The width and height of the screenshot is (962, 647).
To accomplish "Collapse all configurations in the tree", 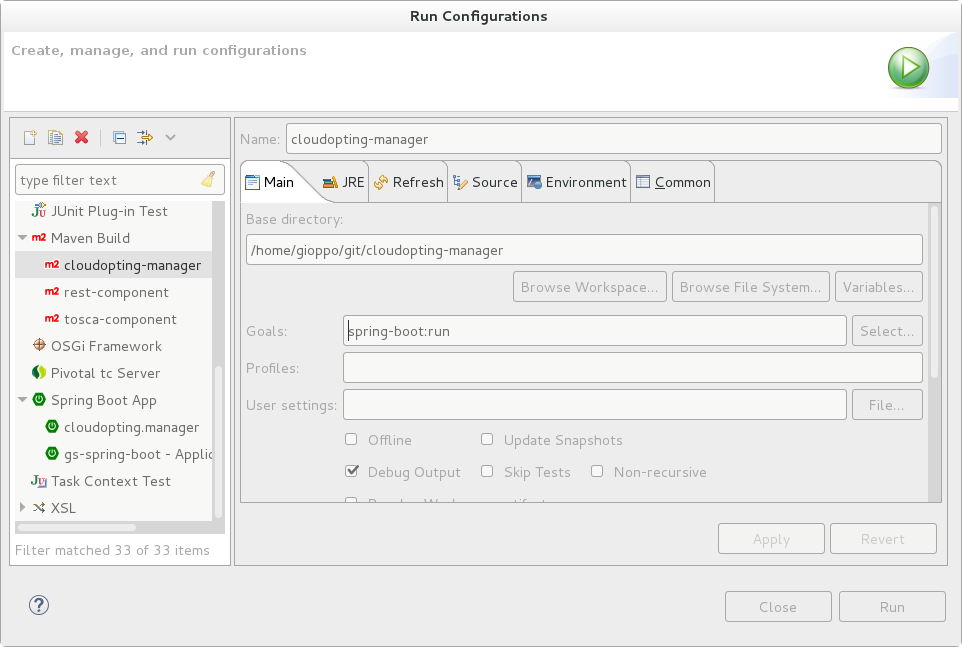I will tap(120, 137).
